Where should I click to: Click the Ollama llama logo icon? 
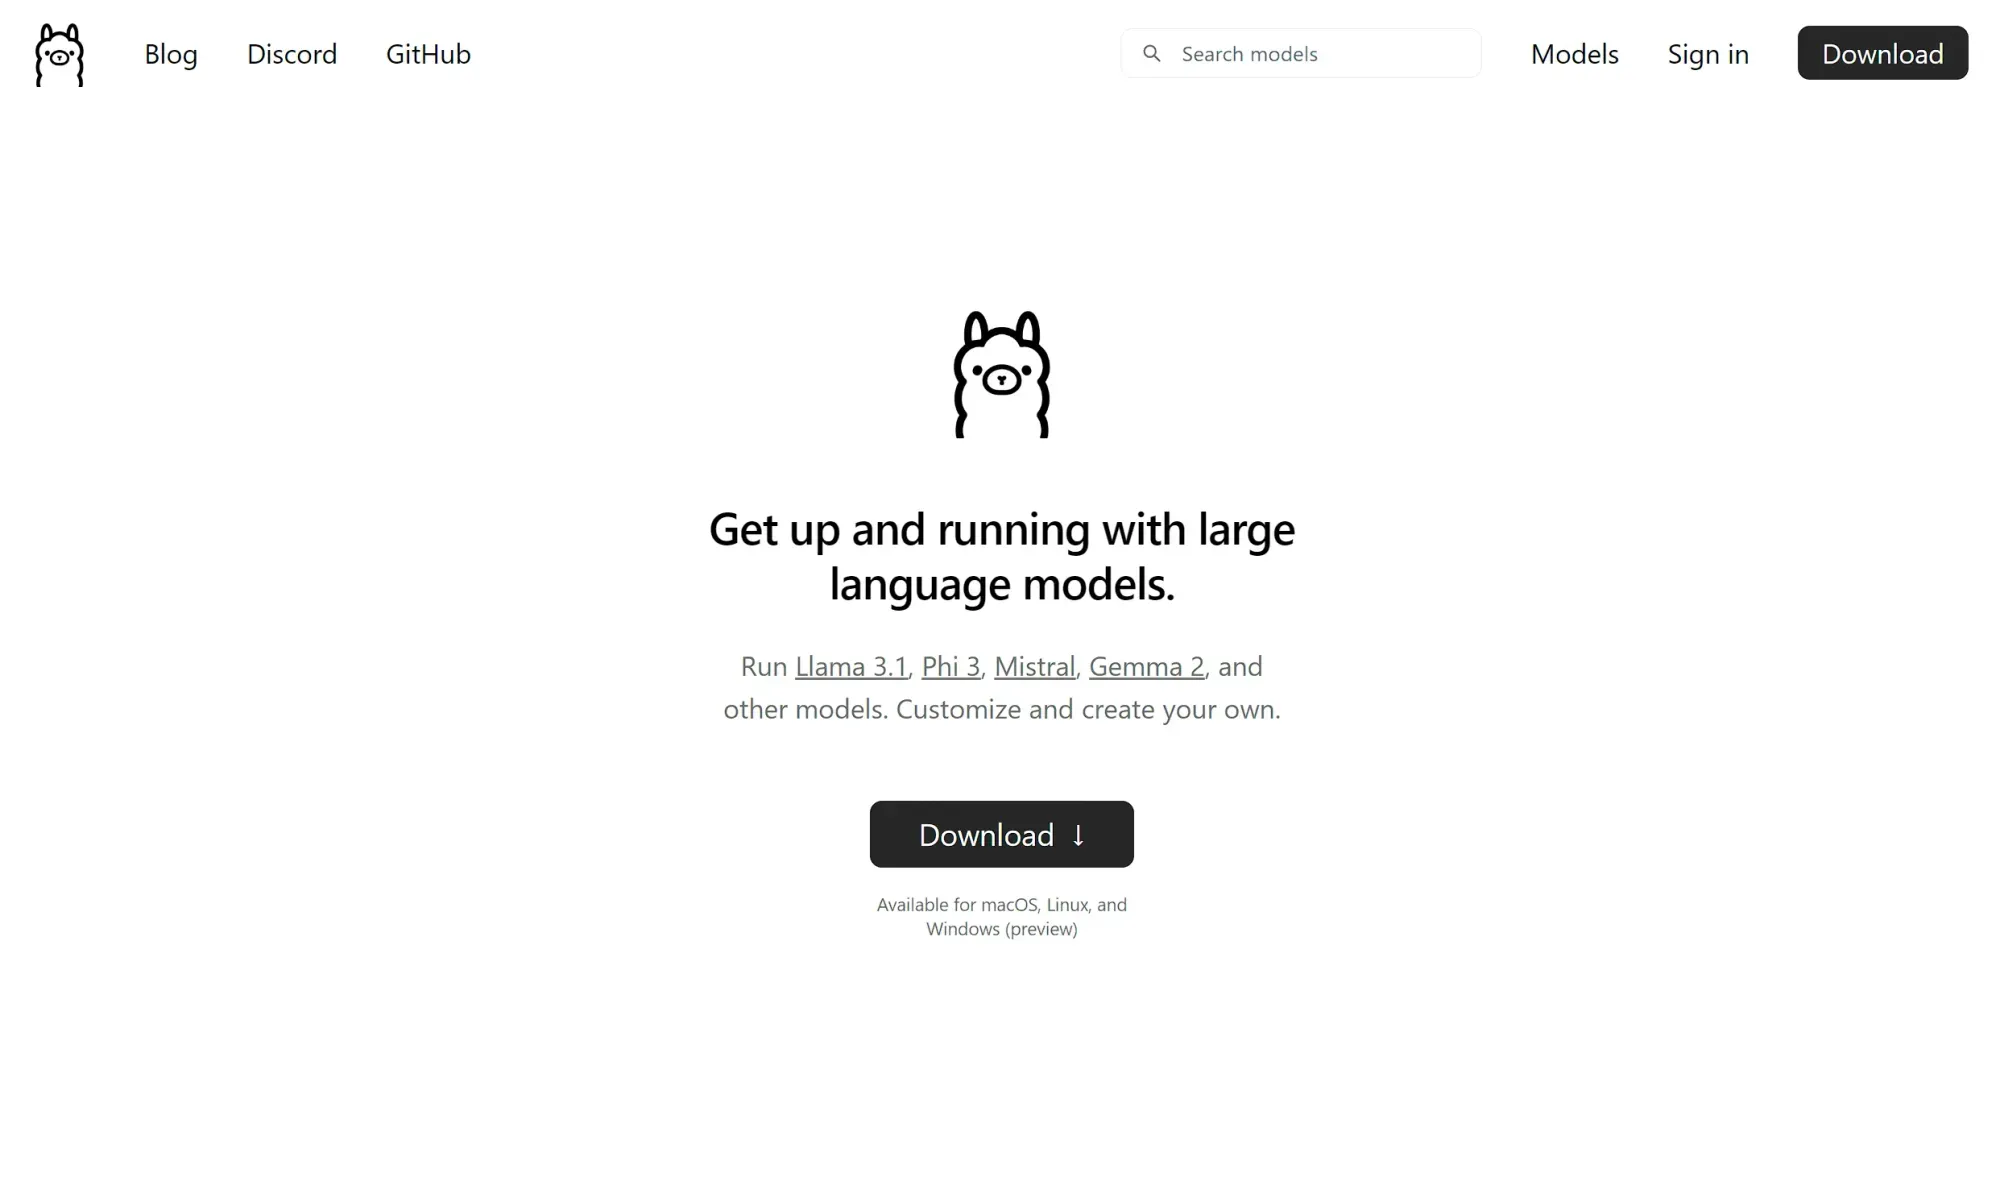(x=60, y=53)
